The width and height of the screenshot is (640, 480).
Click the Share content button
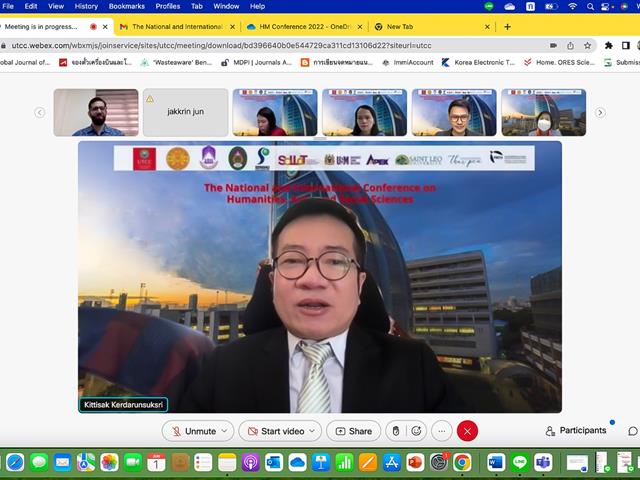(x=353, y=431)
